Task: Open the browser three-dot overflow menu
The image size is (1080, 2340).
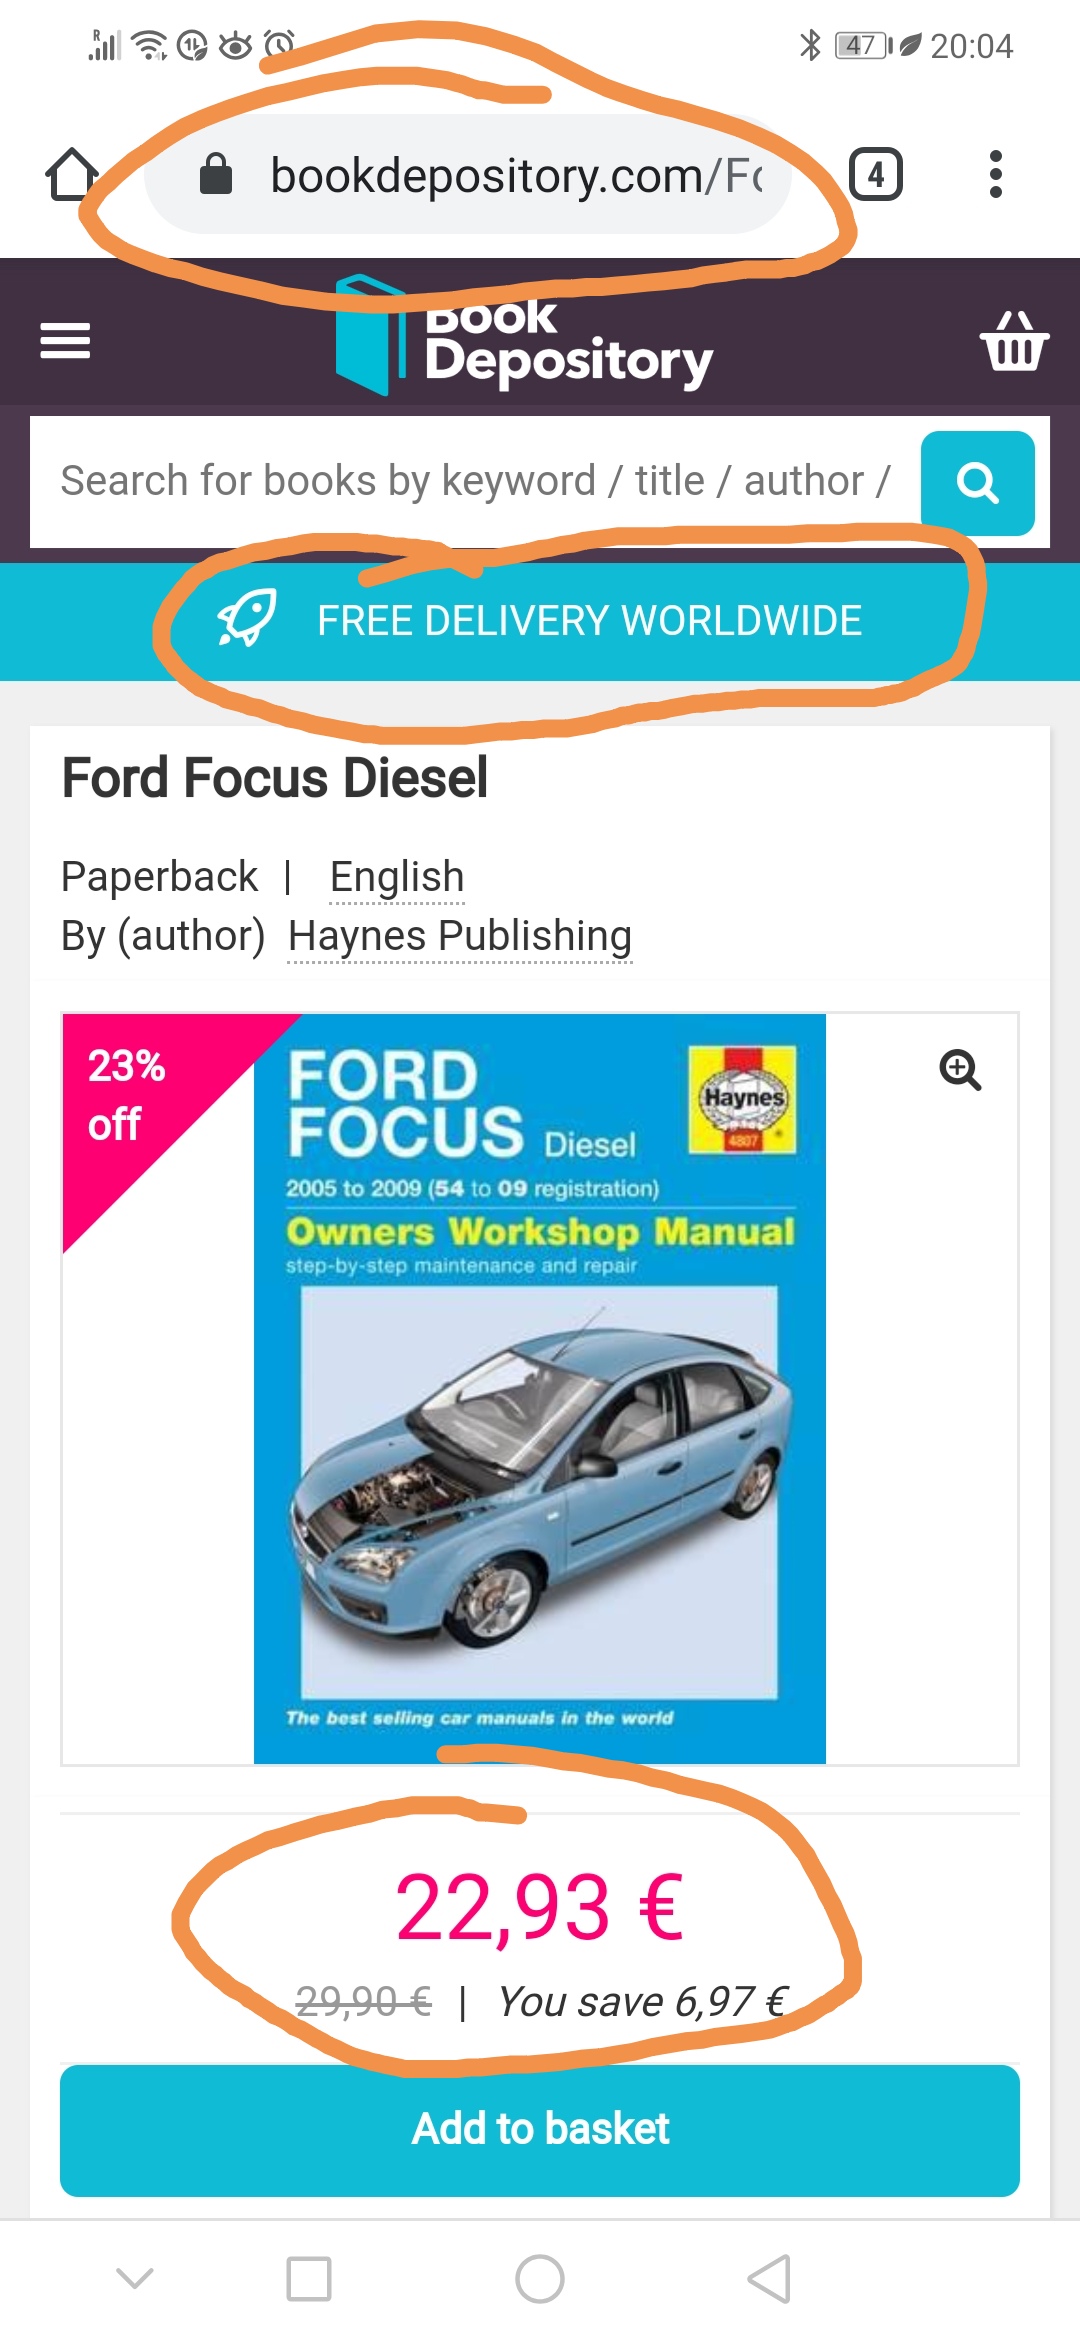Action: [x=995, y=174]
